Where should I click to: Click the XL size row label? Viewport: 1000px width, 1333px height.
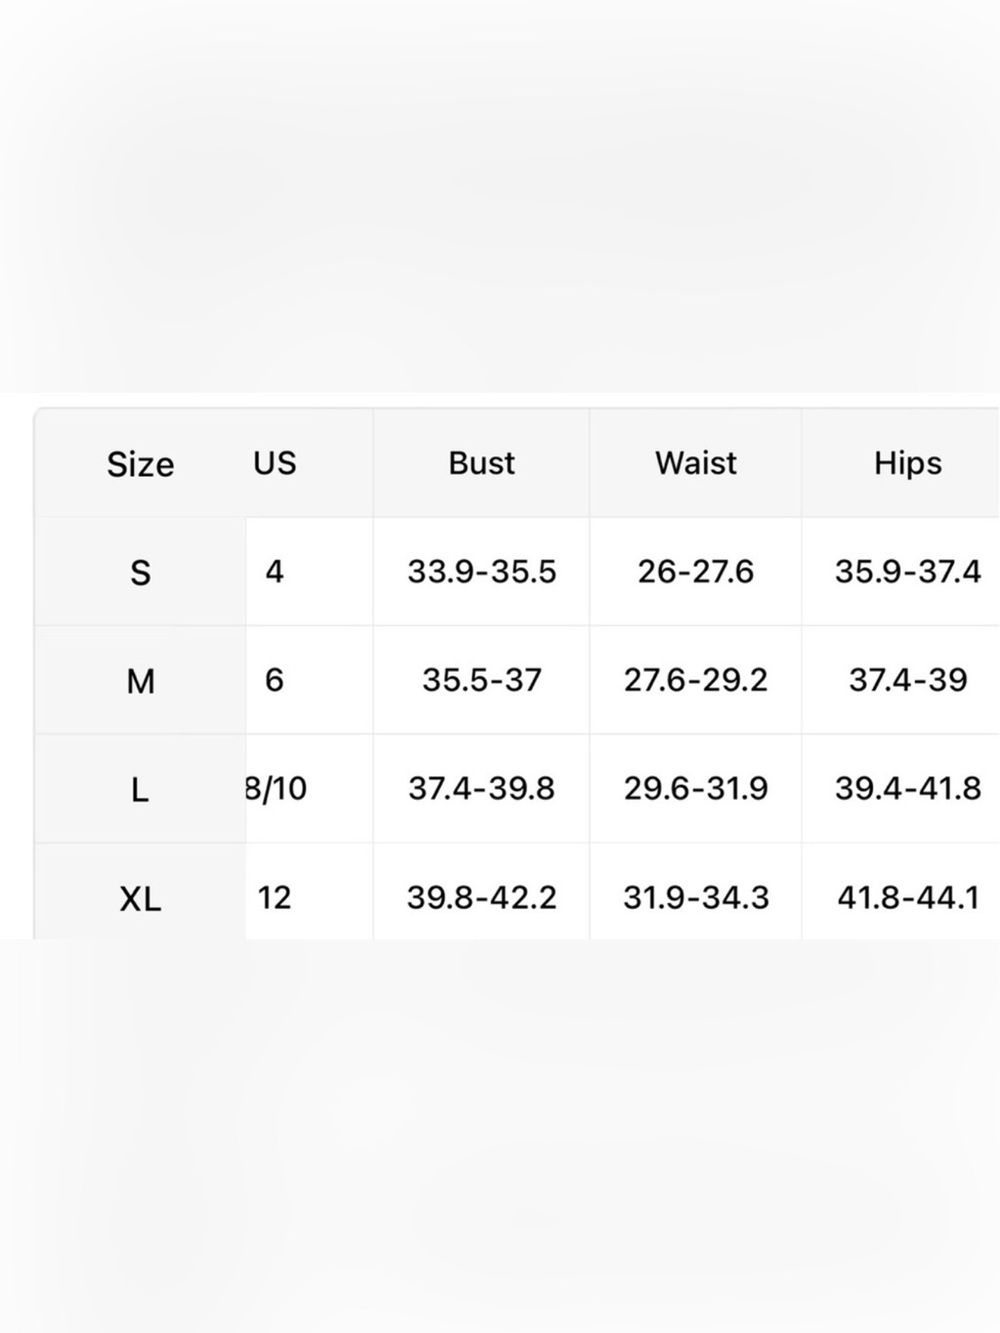click(x=141, y=899)
